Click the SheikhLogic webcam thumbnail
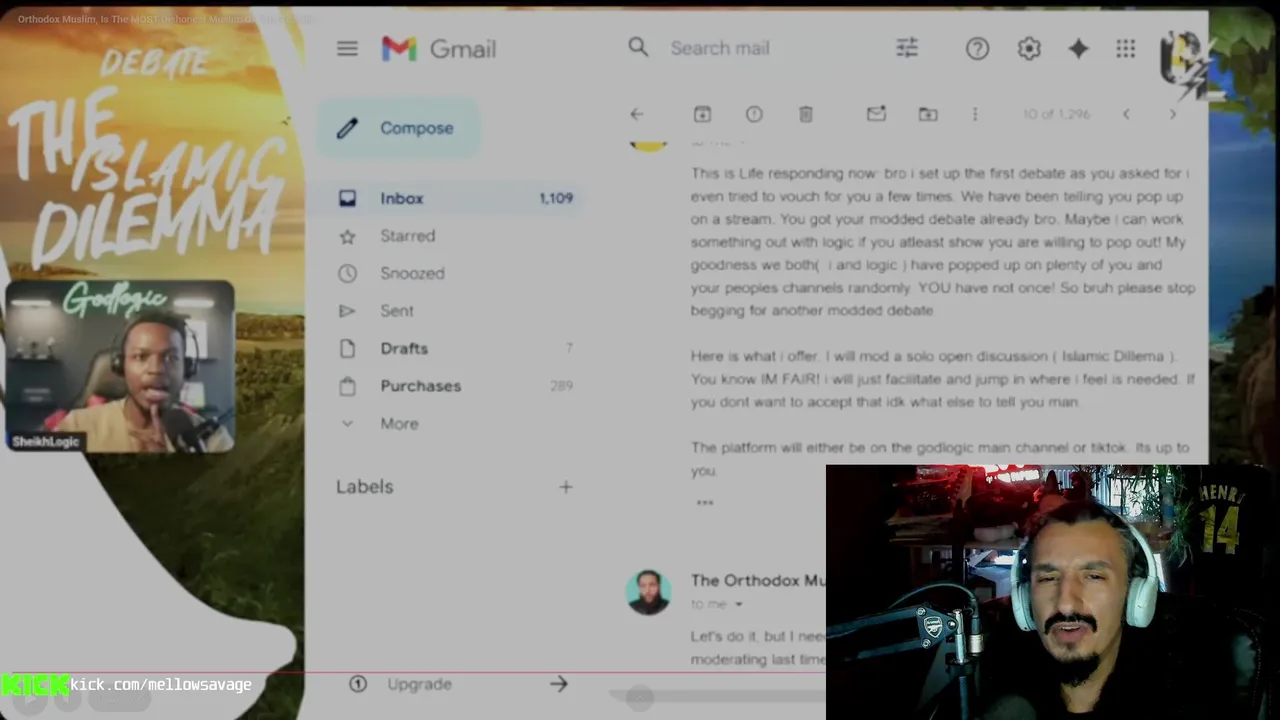The image size is (1280, 720). pos(120,366)
